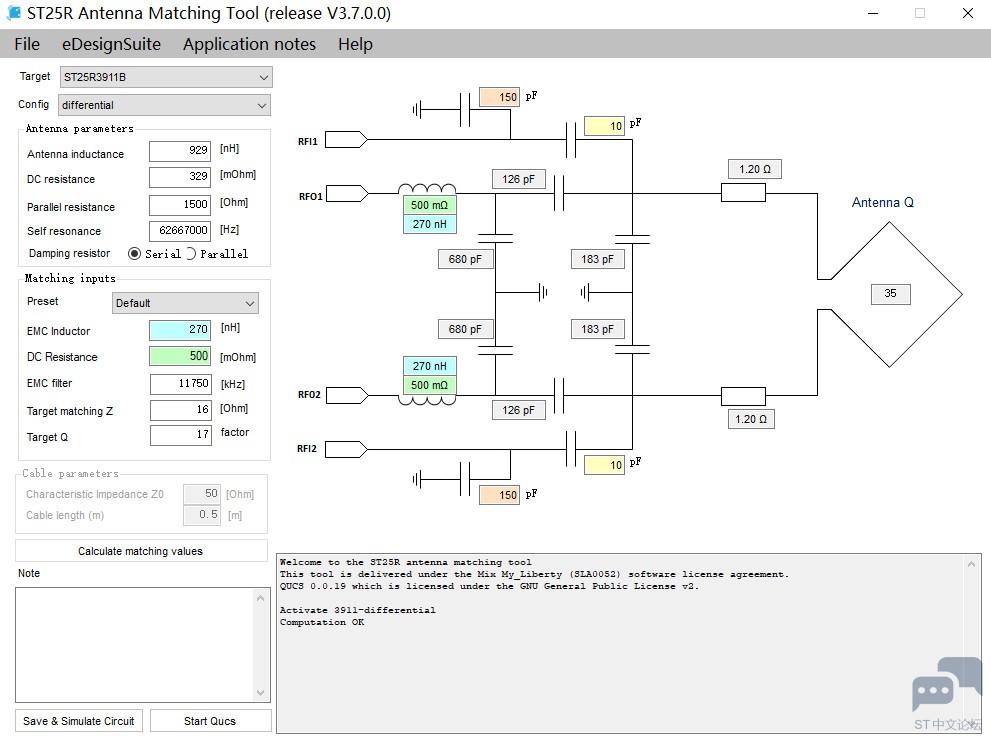Click the EMC Inductor 270 field
This screenshot has height=740, width=991.
[180, 329]
